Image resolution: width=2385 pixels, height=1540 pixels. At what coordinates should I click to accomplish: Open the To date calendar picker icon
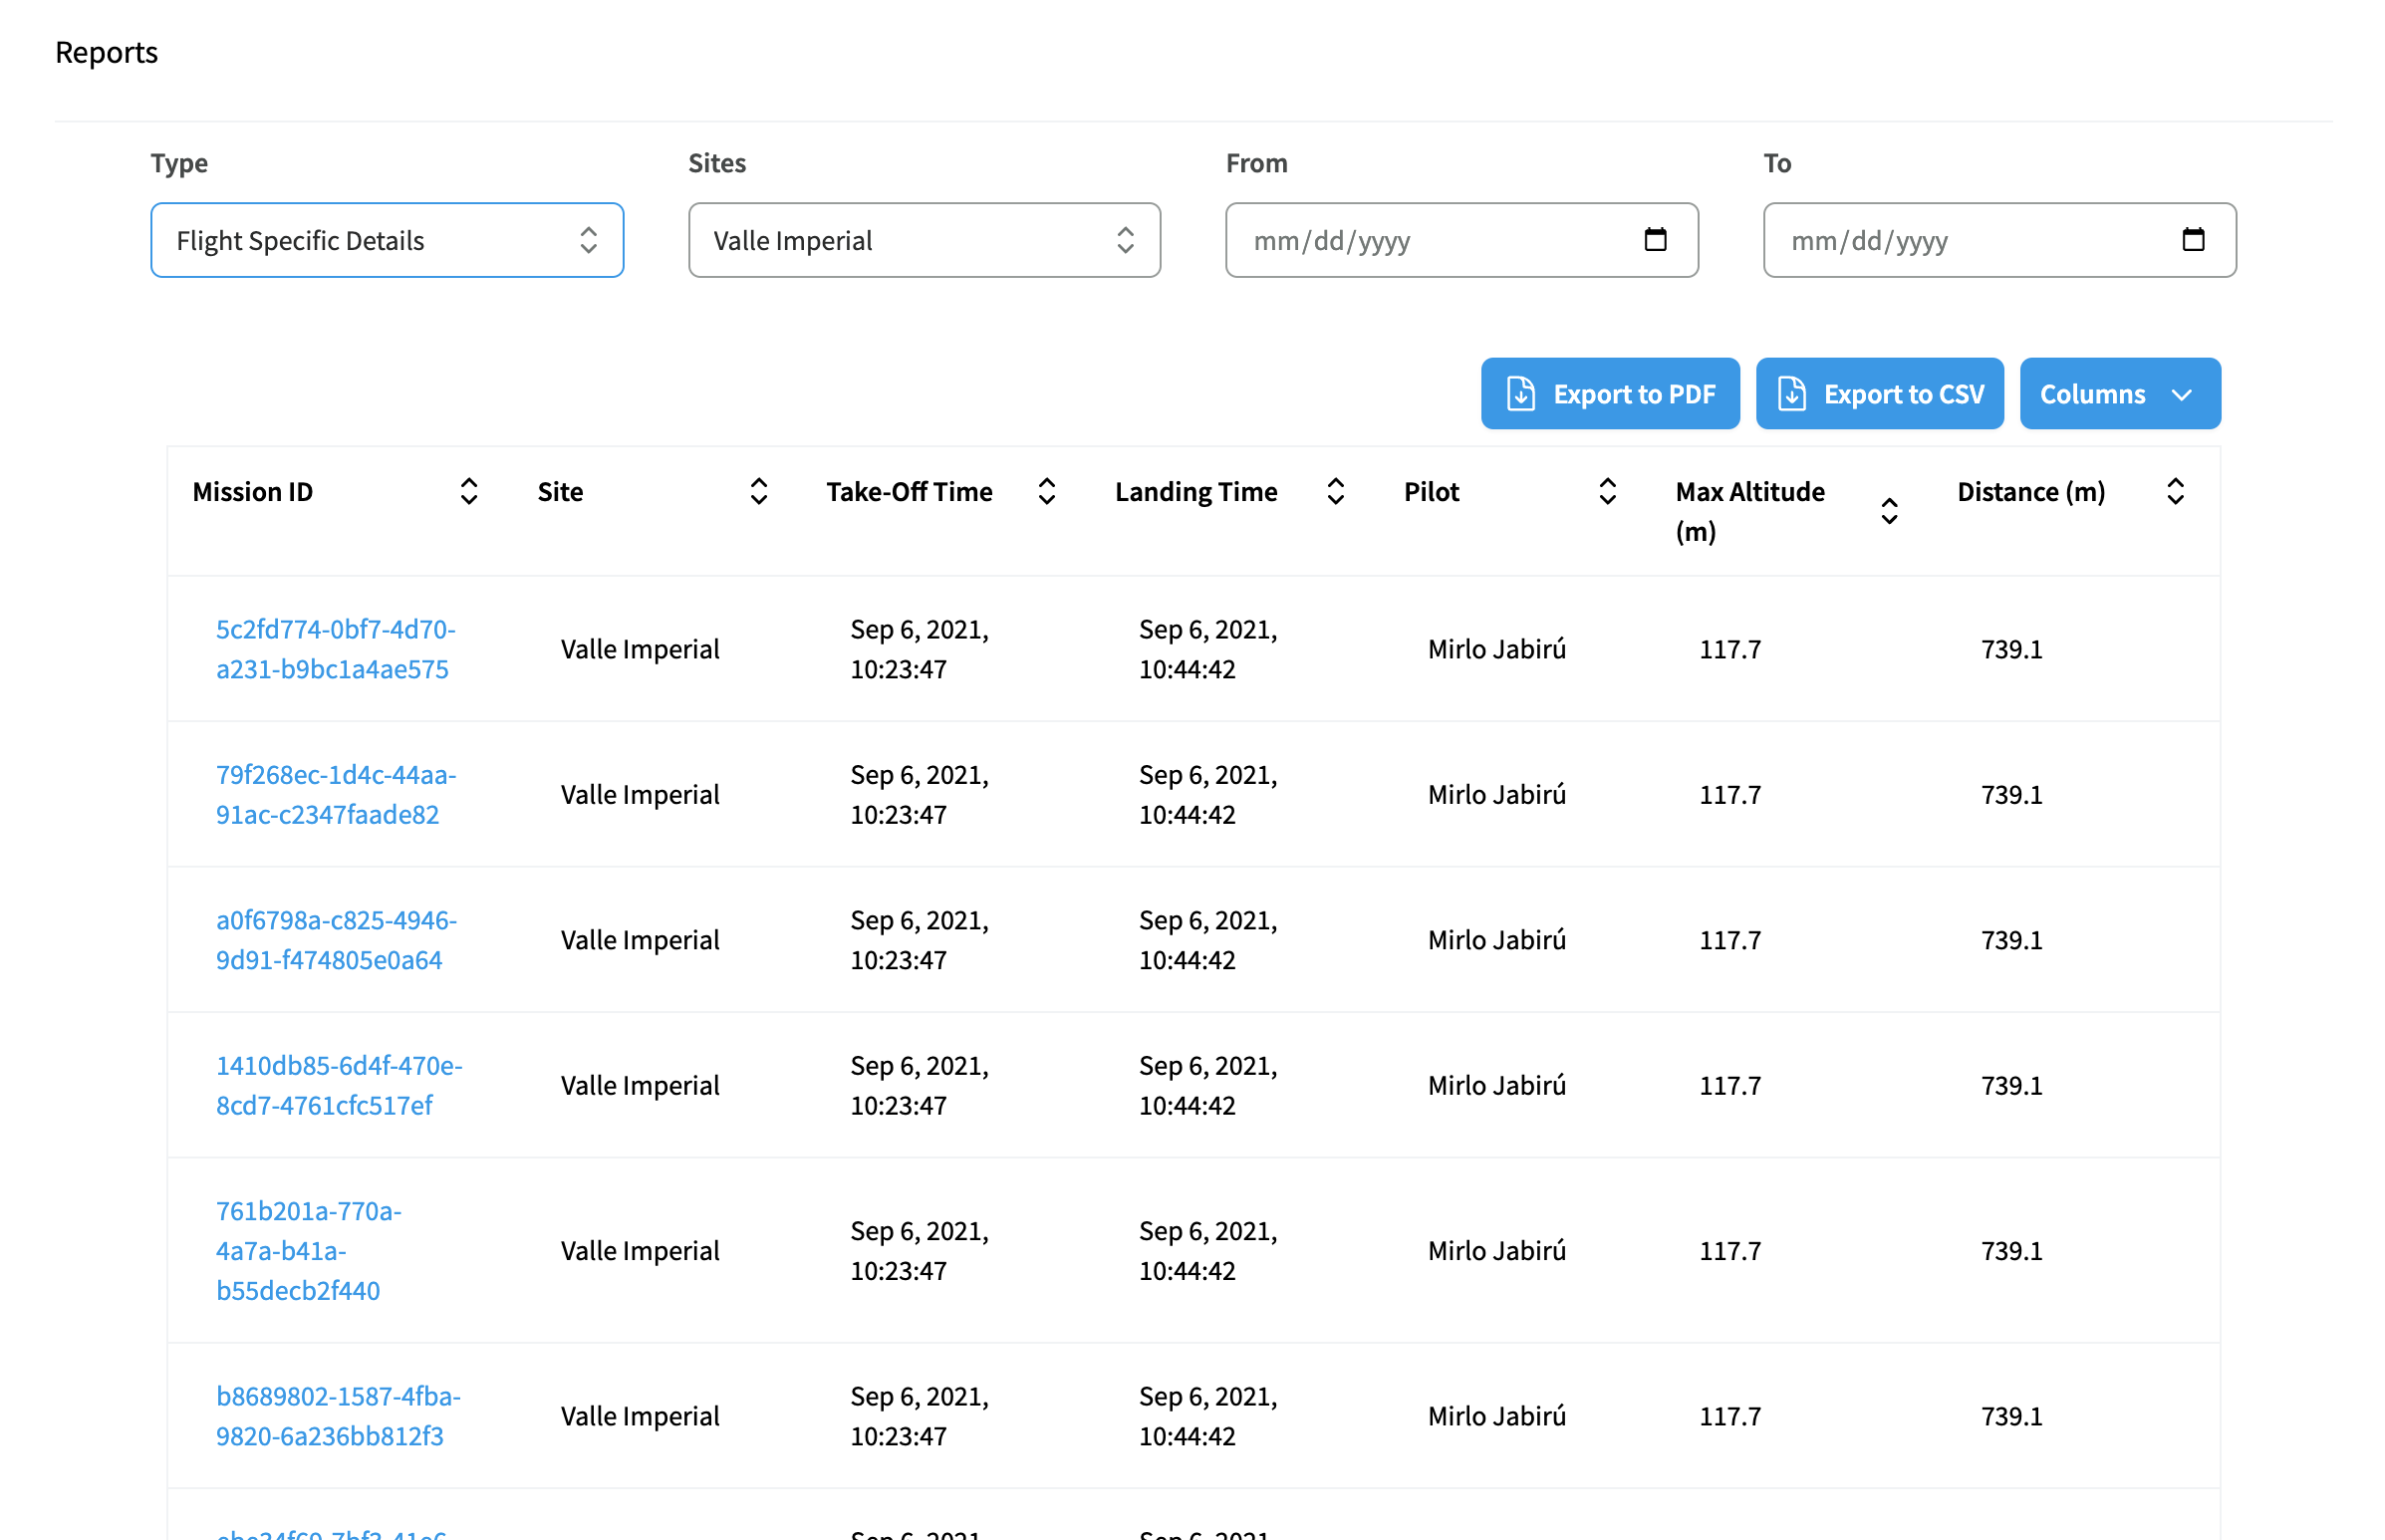click(x=2193, y=239)
